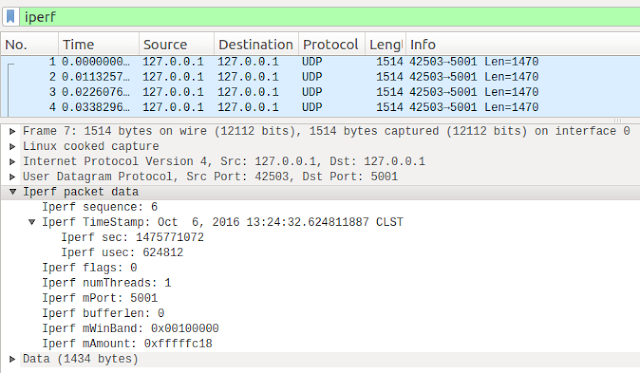Select packet 3 at time 0.0226076
Image resolution: width=640 pixels, height=373 pixels.
(320, 92)
